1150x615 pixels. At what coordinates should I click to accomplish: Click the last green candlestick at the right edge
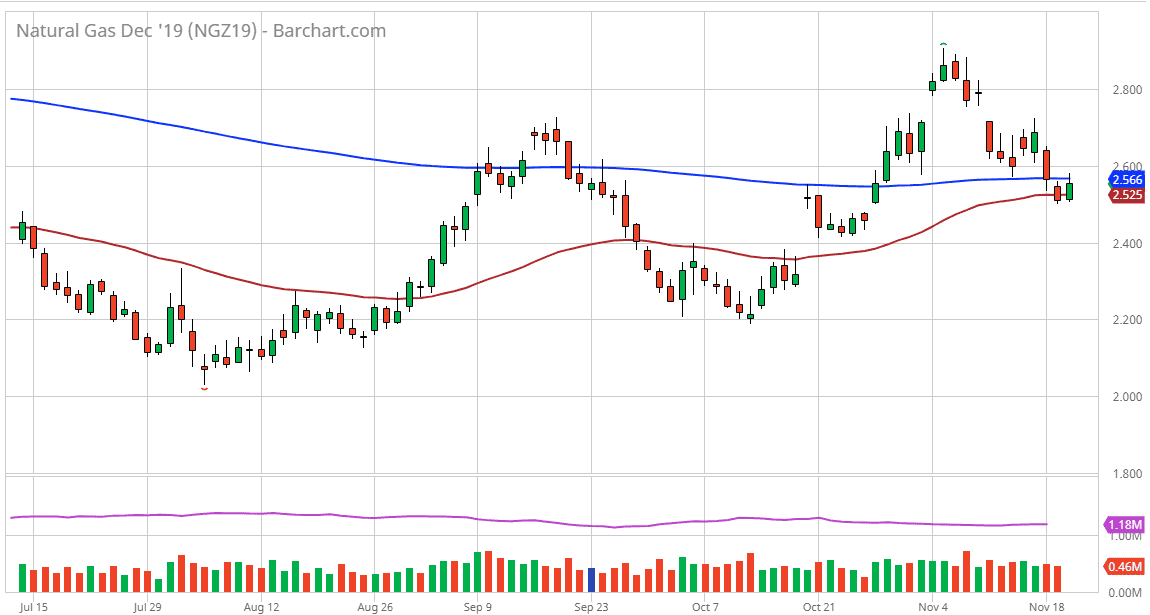point(1069,190)
